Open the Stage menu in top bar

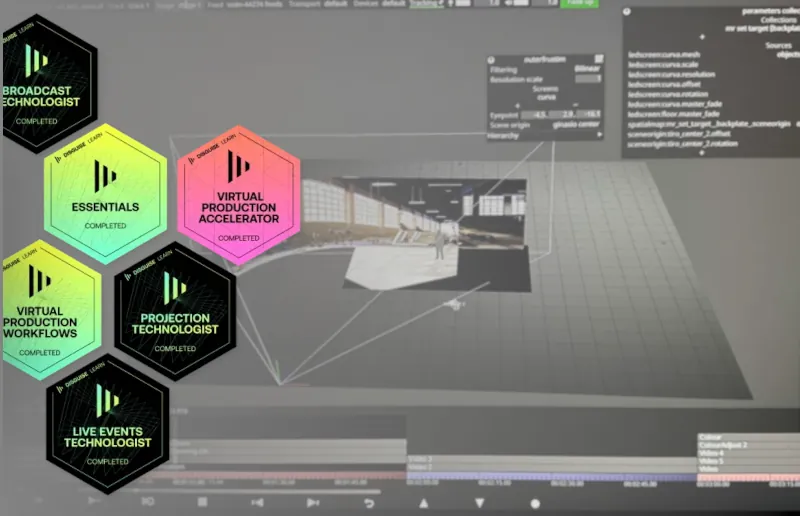[x=179, y=5]
